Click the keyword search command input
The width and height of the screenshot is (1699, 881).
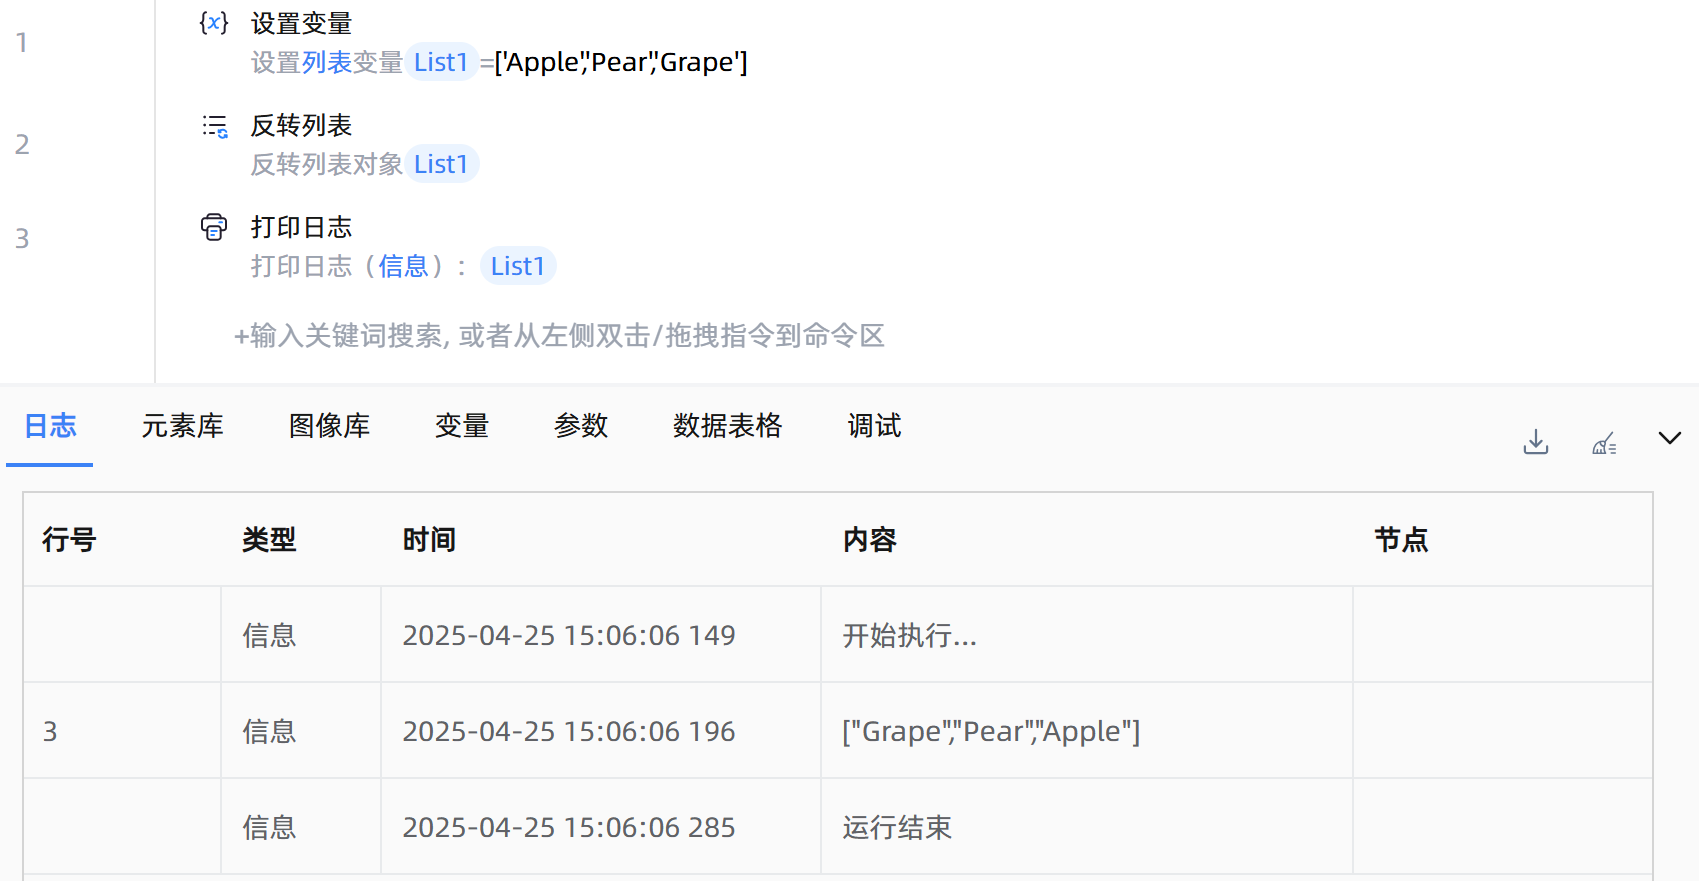pyautogui.click(x=559, y=336)
